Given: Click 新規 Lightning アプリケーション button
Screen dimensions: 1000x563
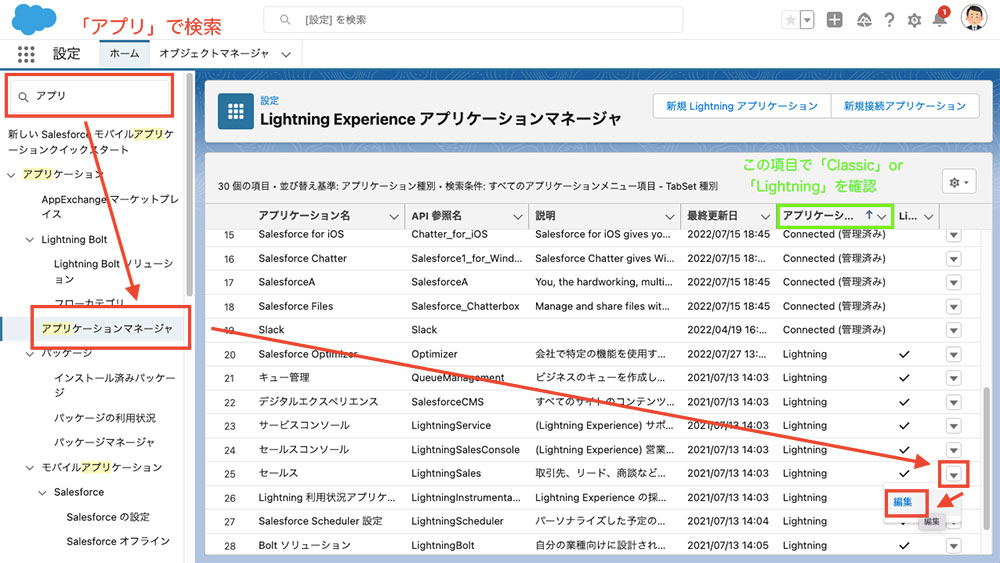Looking at the screenshot, I should point(742,106).
